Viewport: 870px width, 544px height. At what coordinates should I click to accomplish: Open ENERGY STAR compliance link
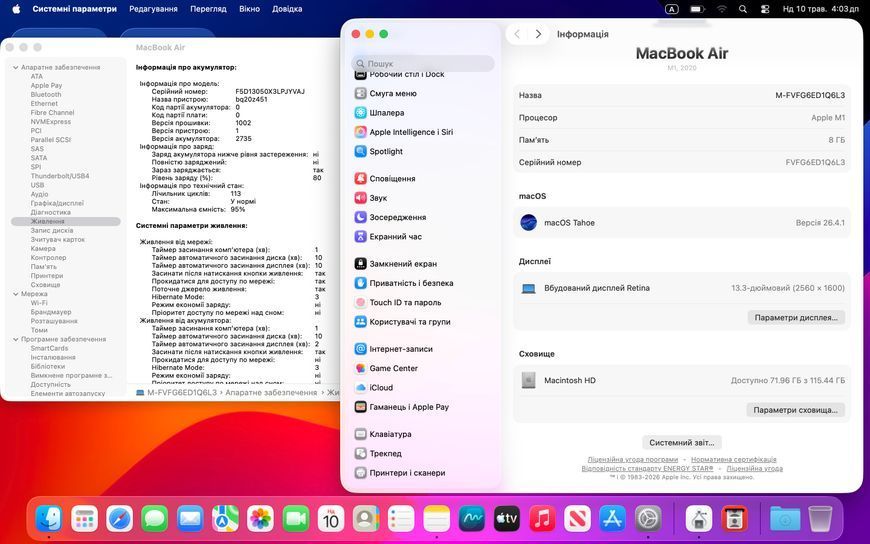(x=648, y=469)
